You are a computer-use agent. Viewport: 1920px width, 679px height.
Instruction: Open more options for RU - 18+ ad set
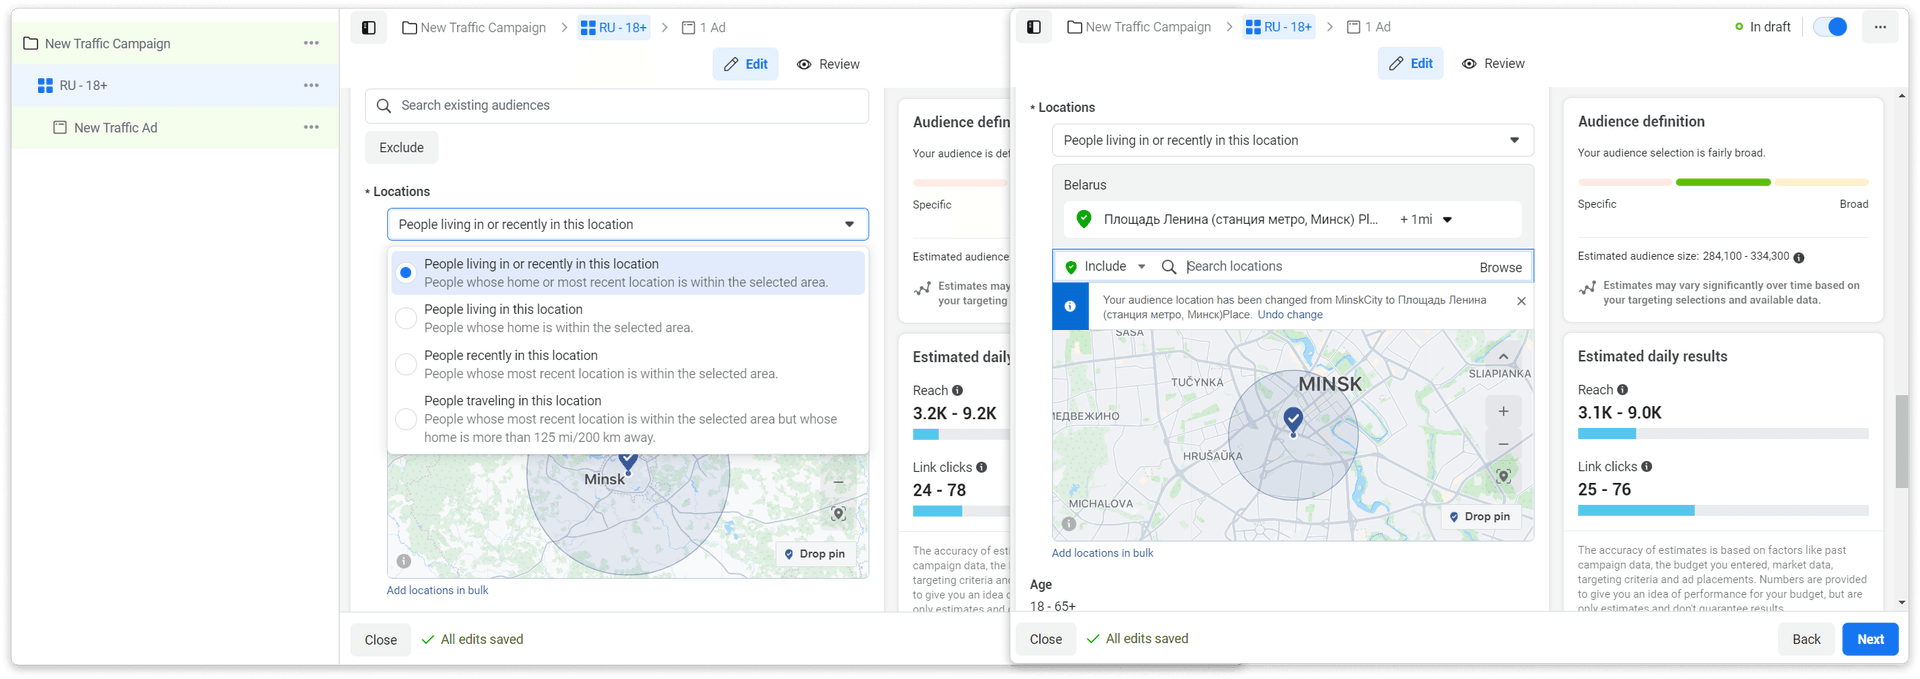point(311,85)
